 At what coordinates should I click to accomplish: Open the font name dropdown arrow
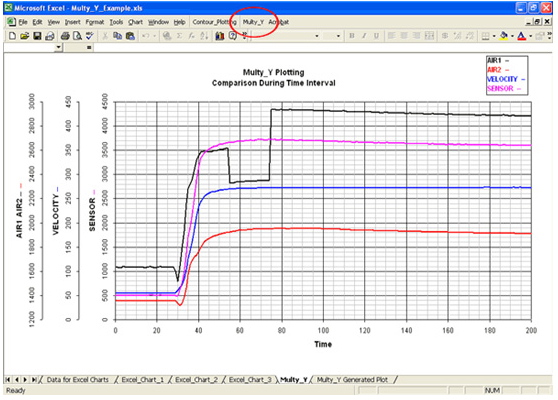tap(316, 36)
